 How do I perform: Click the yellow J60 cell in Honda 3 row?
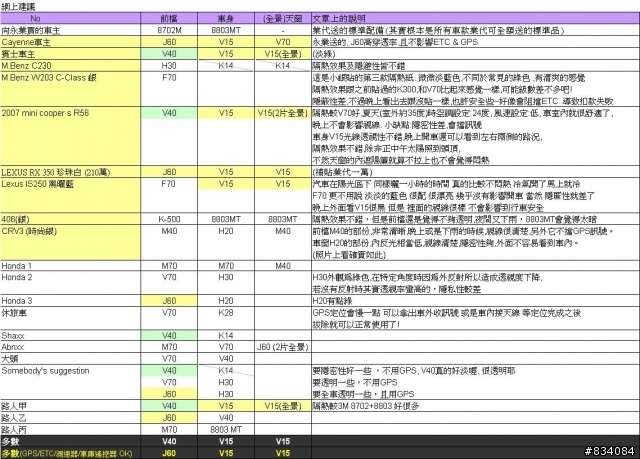[x=169, y=301]
